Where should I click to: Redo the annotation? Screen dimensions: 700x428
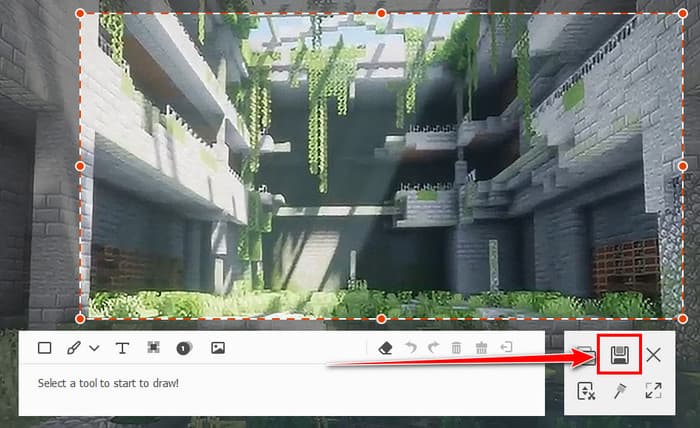pyautogui.click(x=433, y=347)
